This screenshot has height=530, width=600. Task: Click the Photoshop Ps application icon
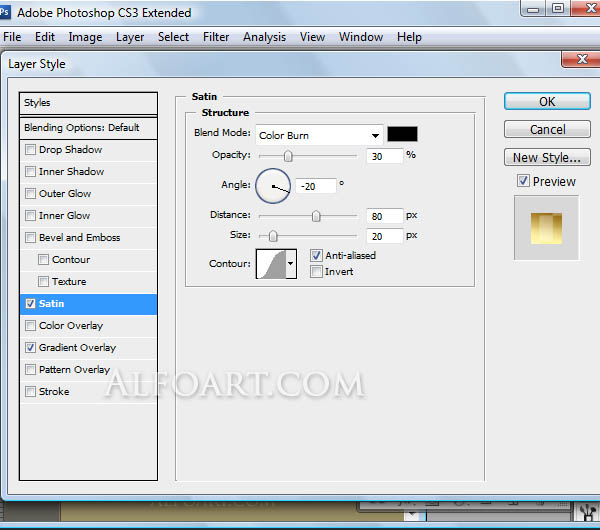tap(4, 12)
